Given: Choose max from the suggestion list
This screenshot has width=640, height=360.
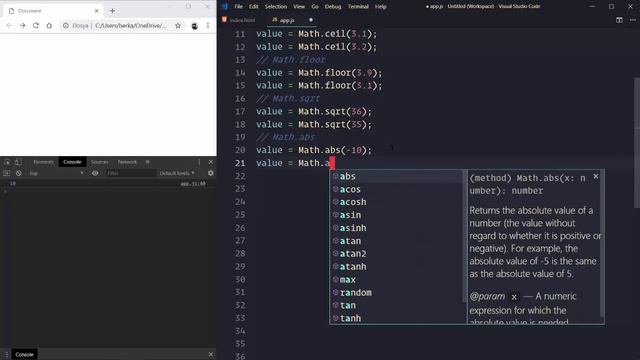Looking at the screenshot, I should pyautogui.click(x=397, y=280).
